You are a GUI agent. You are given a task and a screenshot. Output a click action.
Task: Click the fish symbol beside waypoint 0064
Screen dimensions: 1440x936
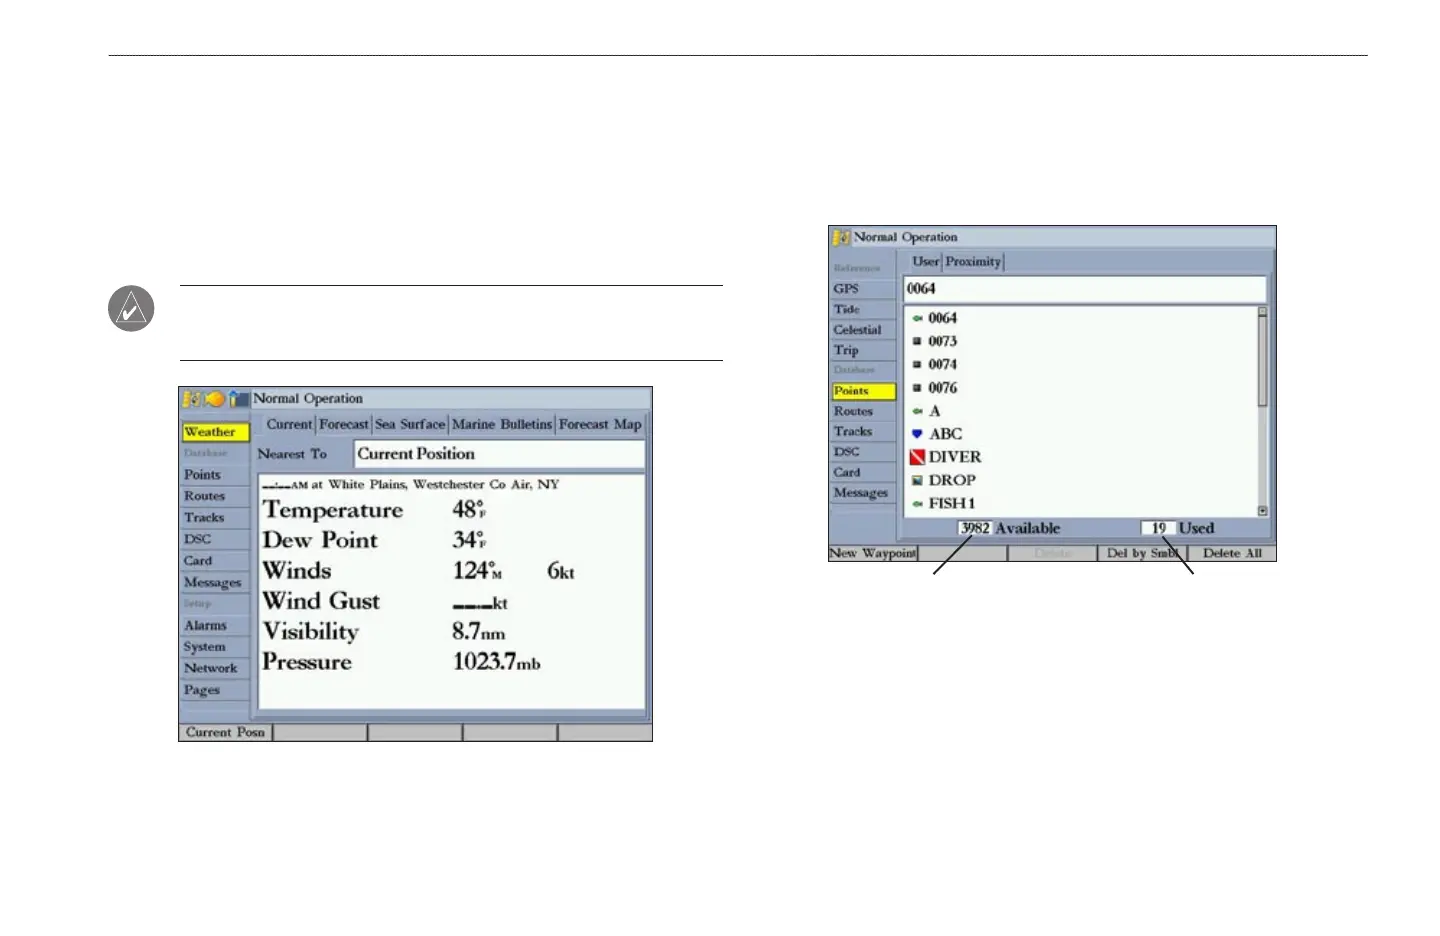[x=917, y=318]
